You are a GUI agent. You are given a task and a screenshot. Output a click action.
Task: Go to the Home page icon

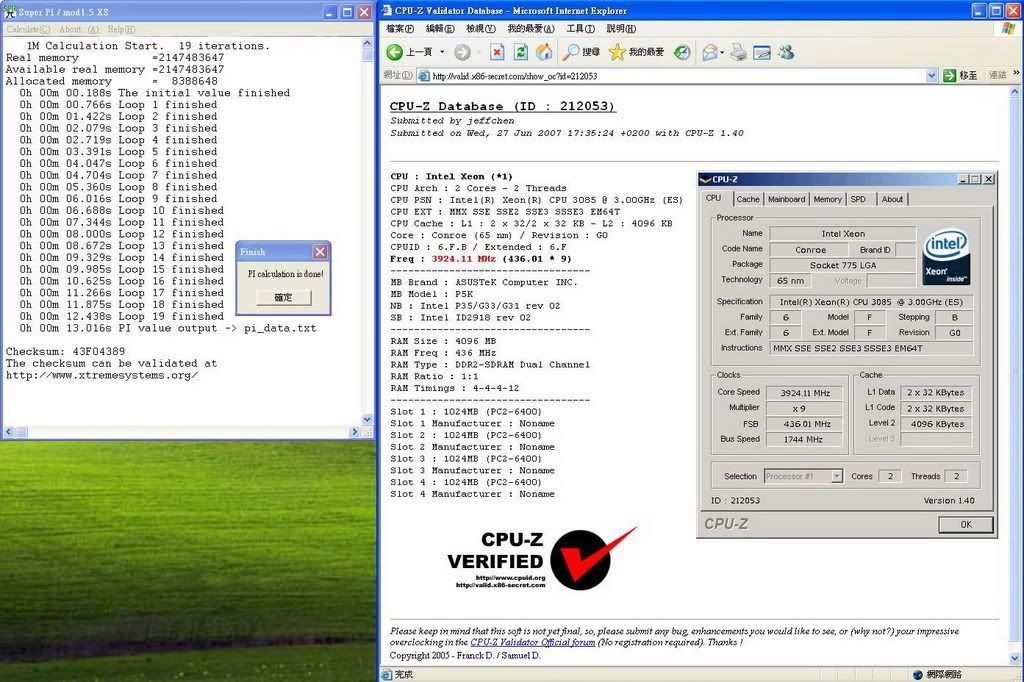pyautogui.click(x=544, y=52)
